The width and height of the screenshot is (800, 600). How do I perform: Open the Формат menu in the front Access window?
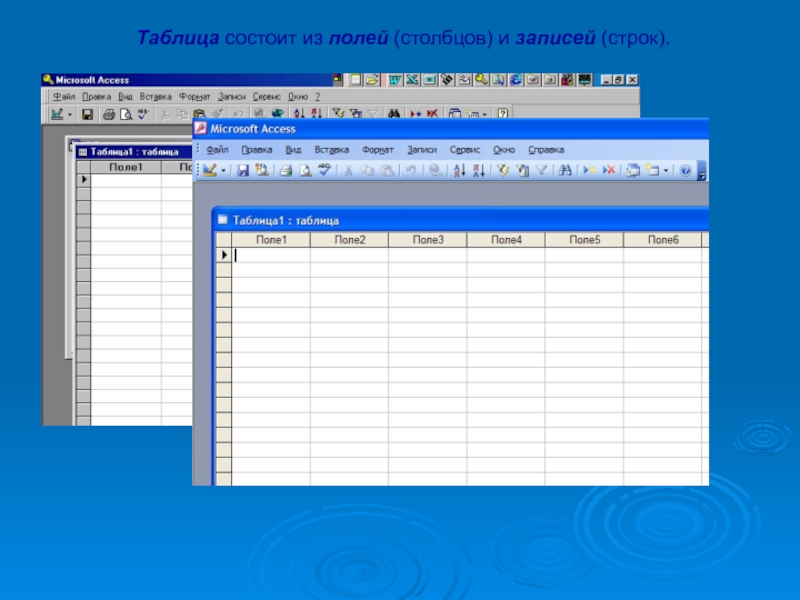pyautogui.click(x=378, y=149)
